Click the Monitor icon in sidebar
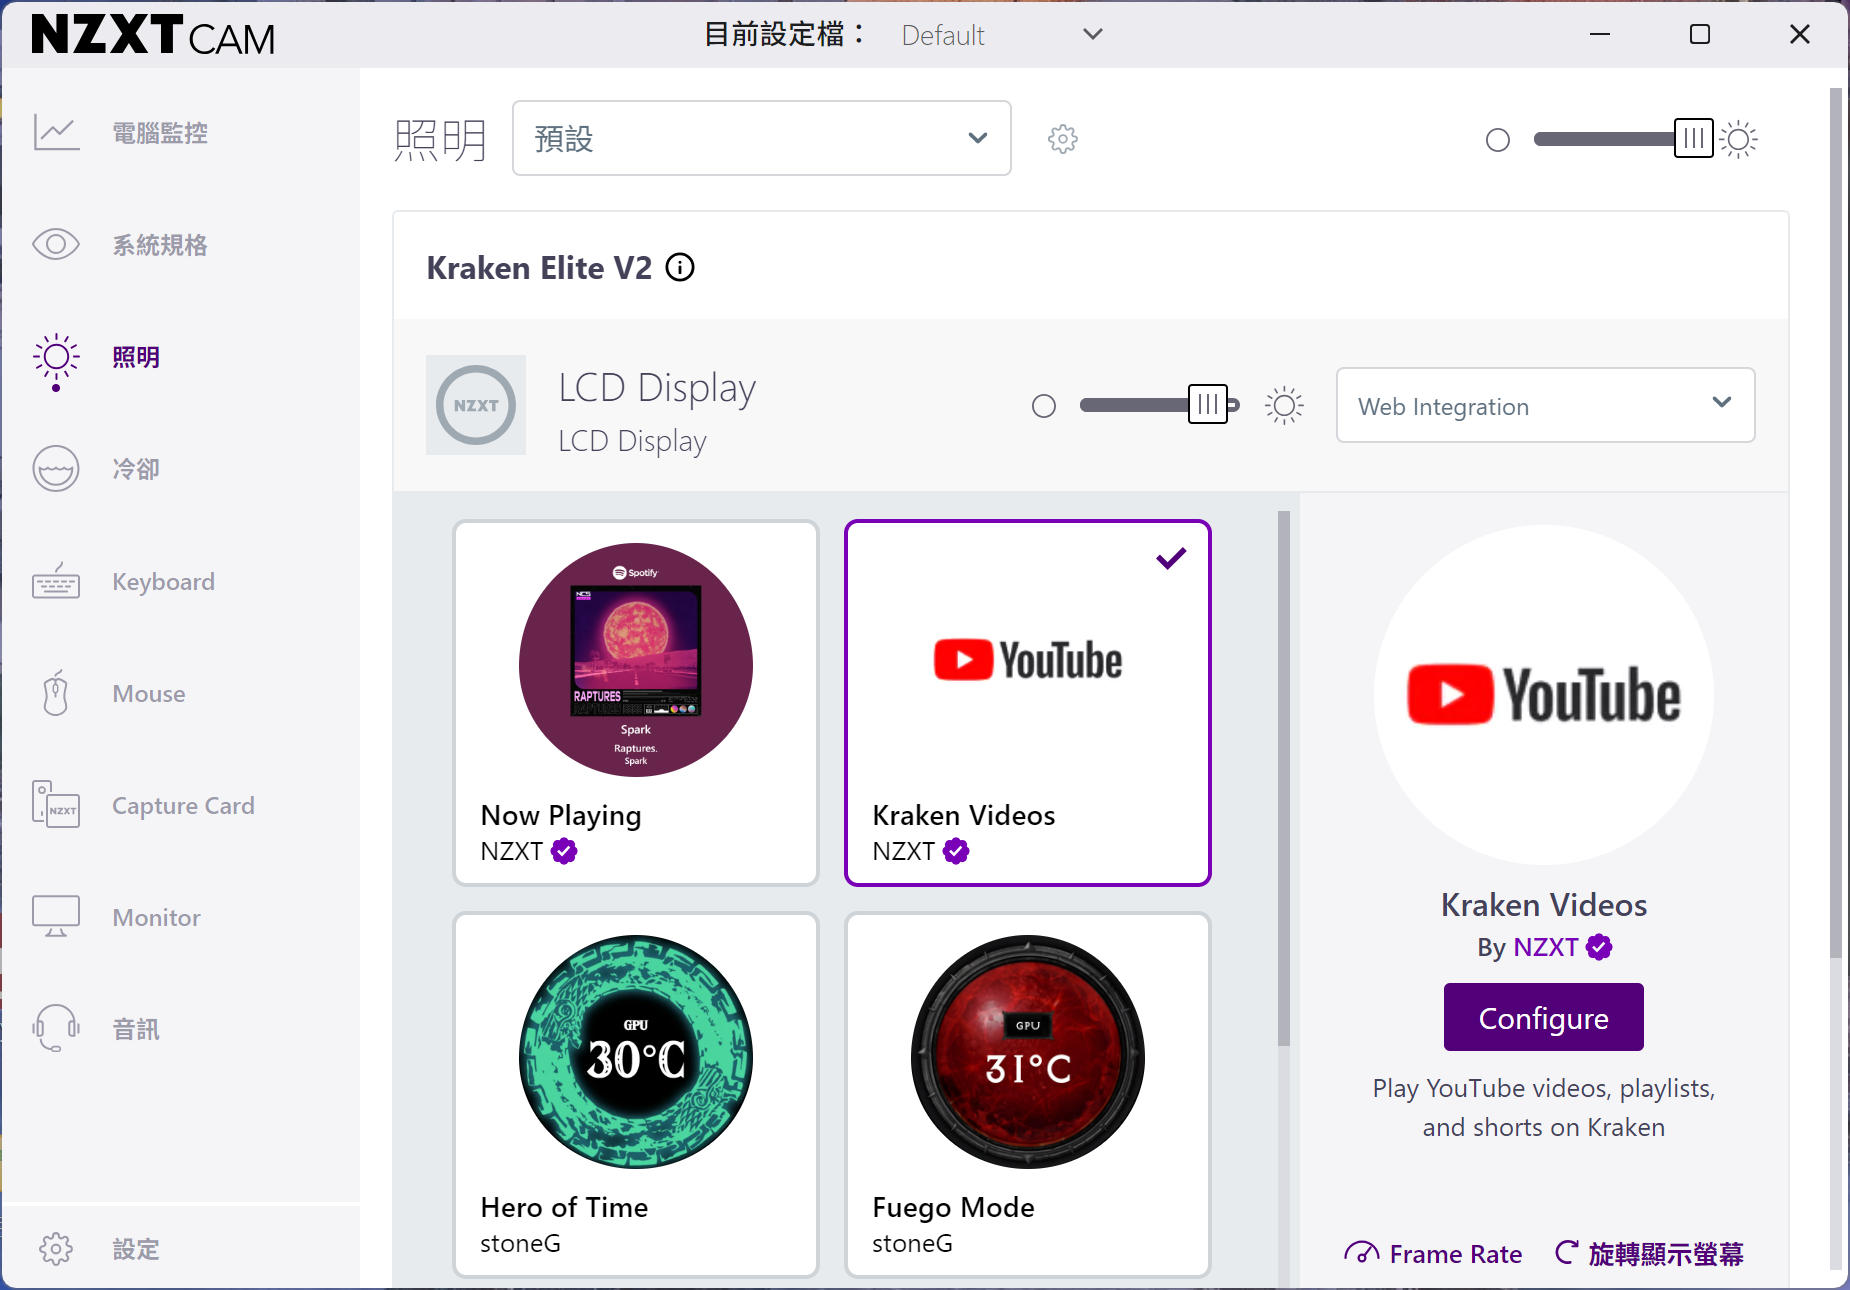1850x1290 pixels. point(56,917)
